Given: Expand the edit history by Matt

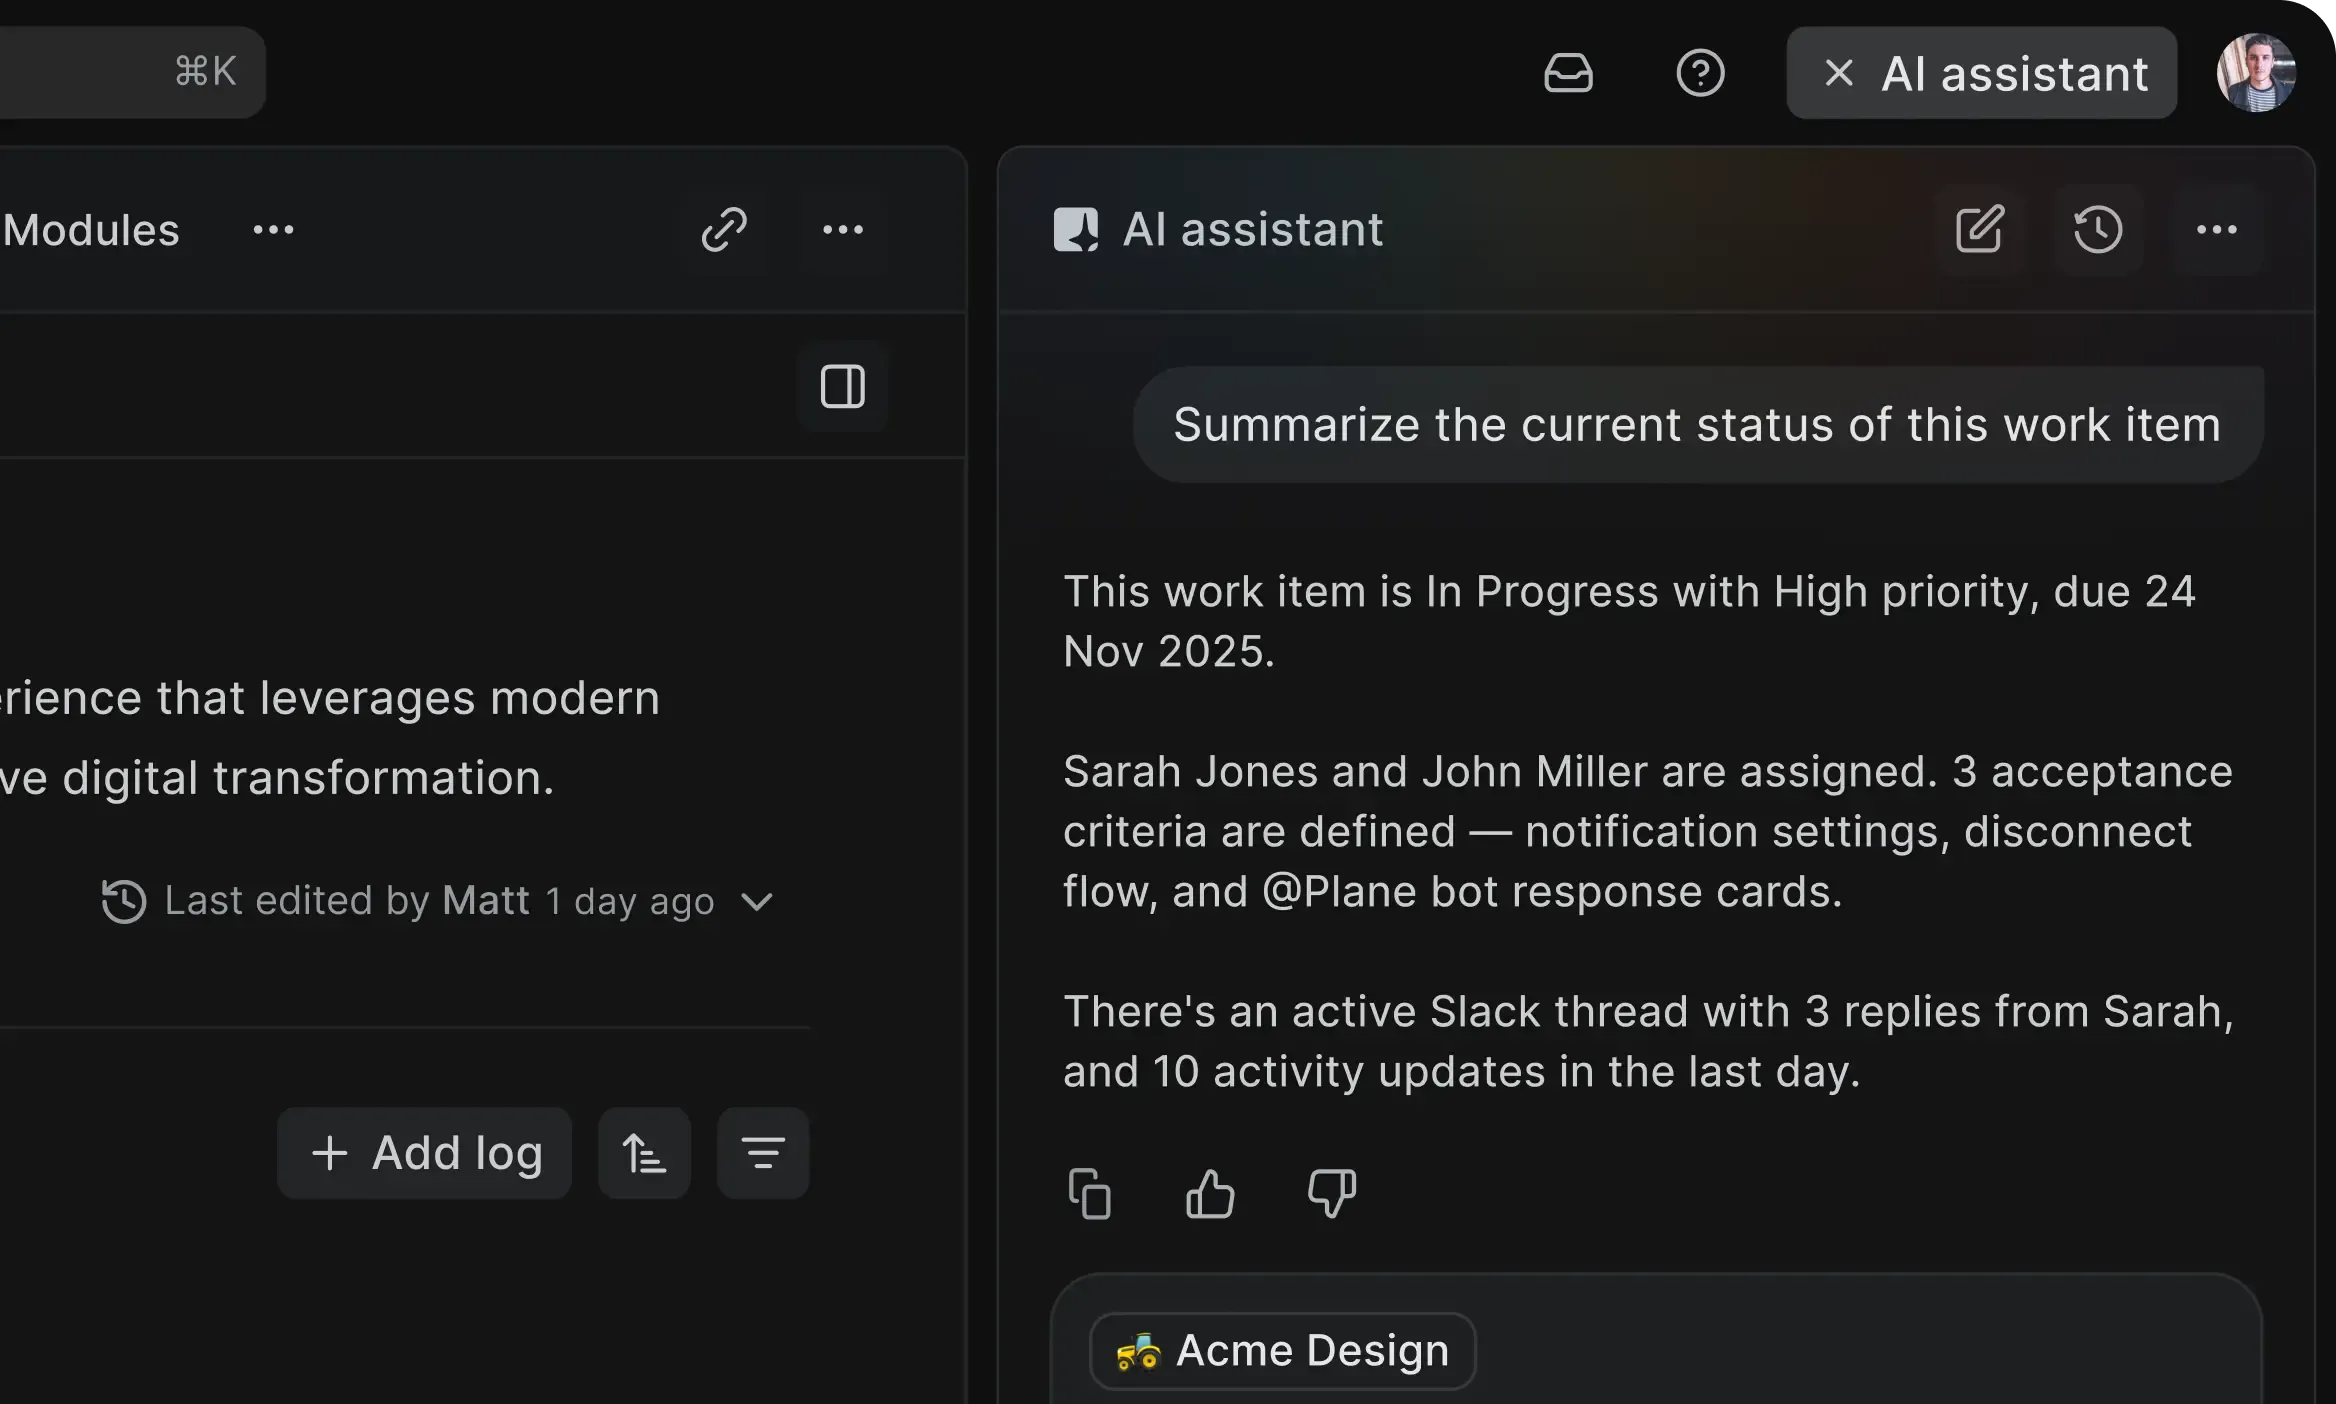Looking at the screenshot, I should point(757,901).
